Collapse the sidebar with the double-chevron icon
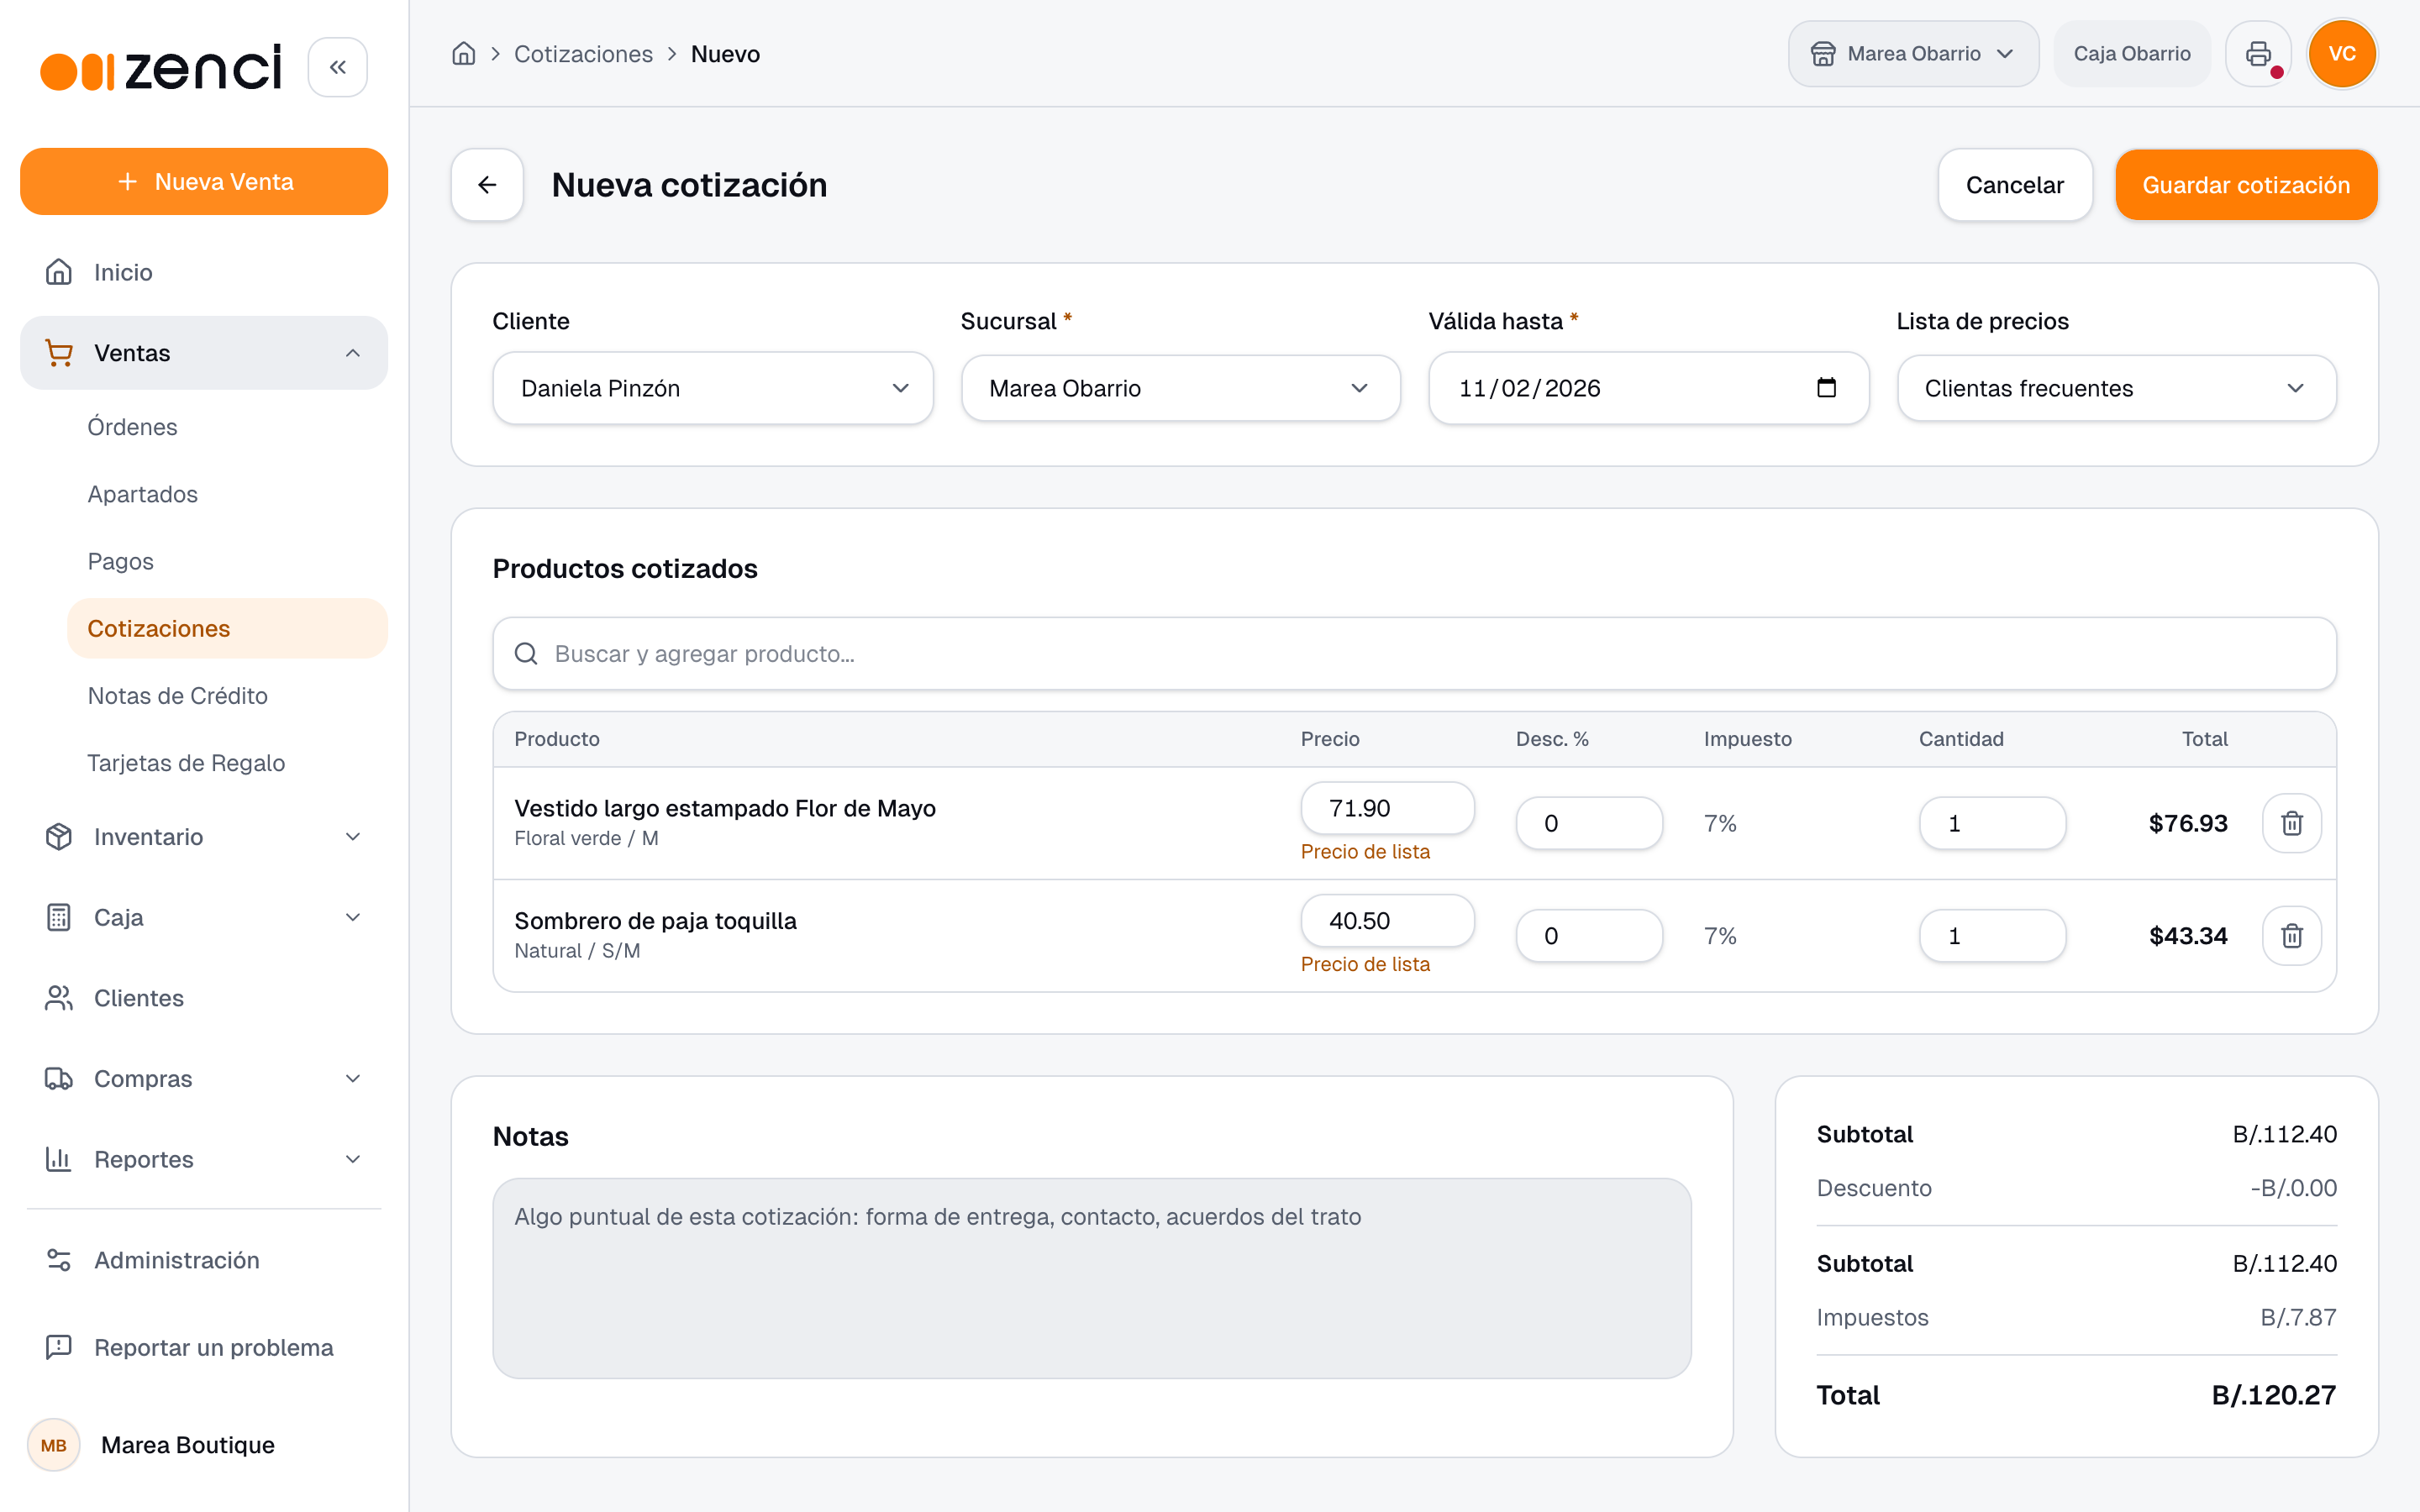 338,67
